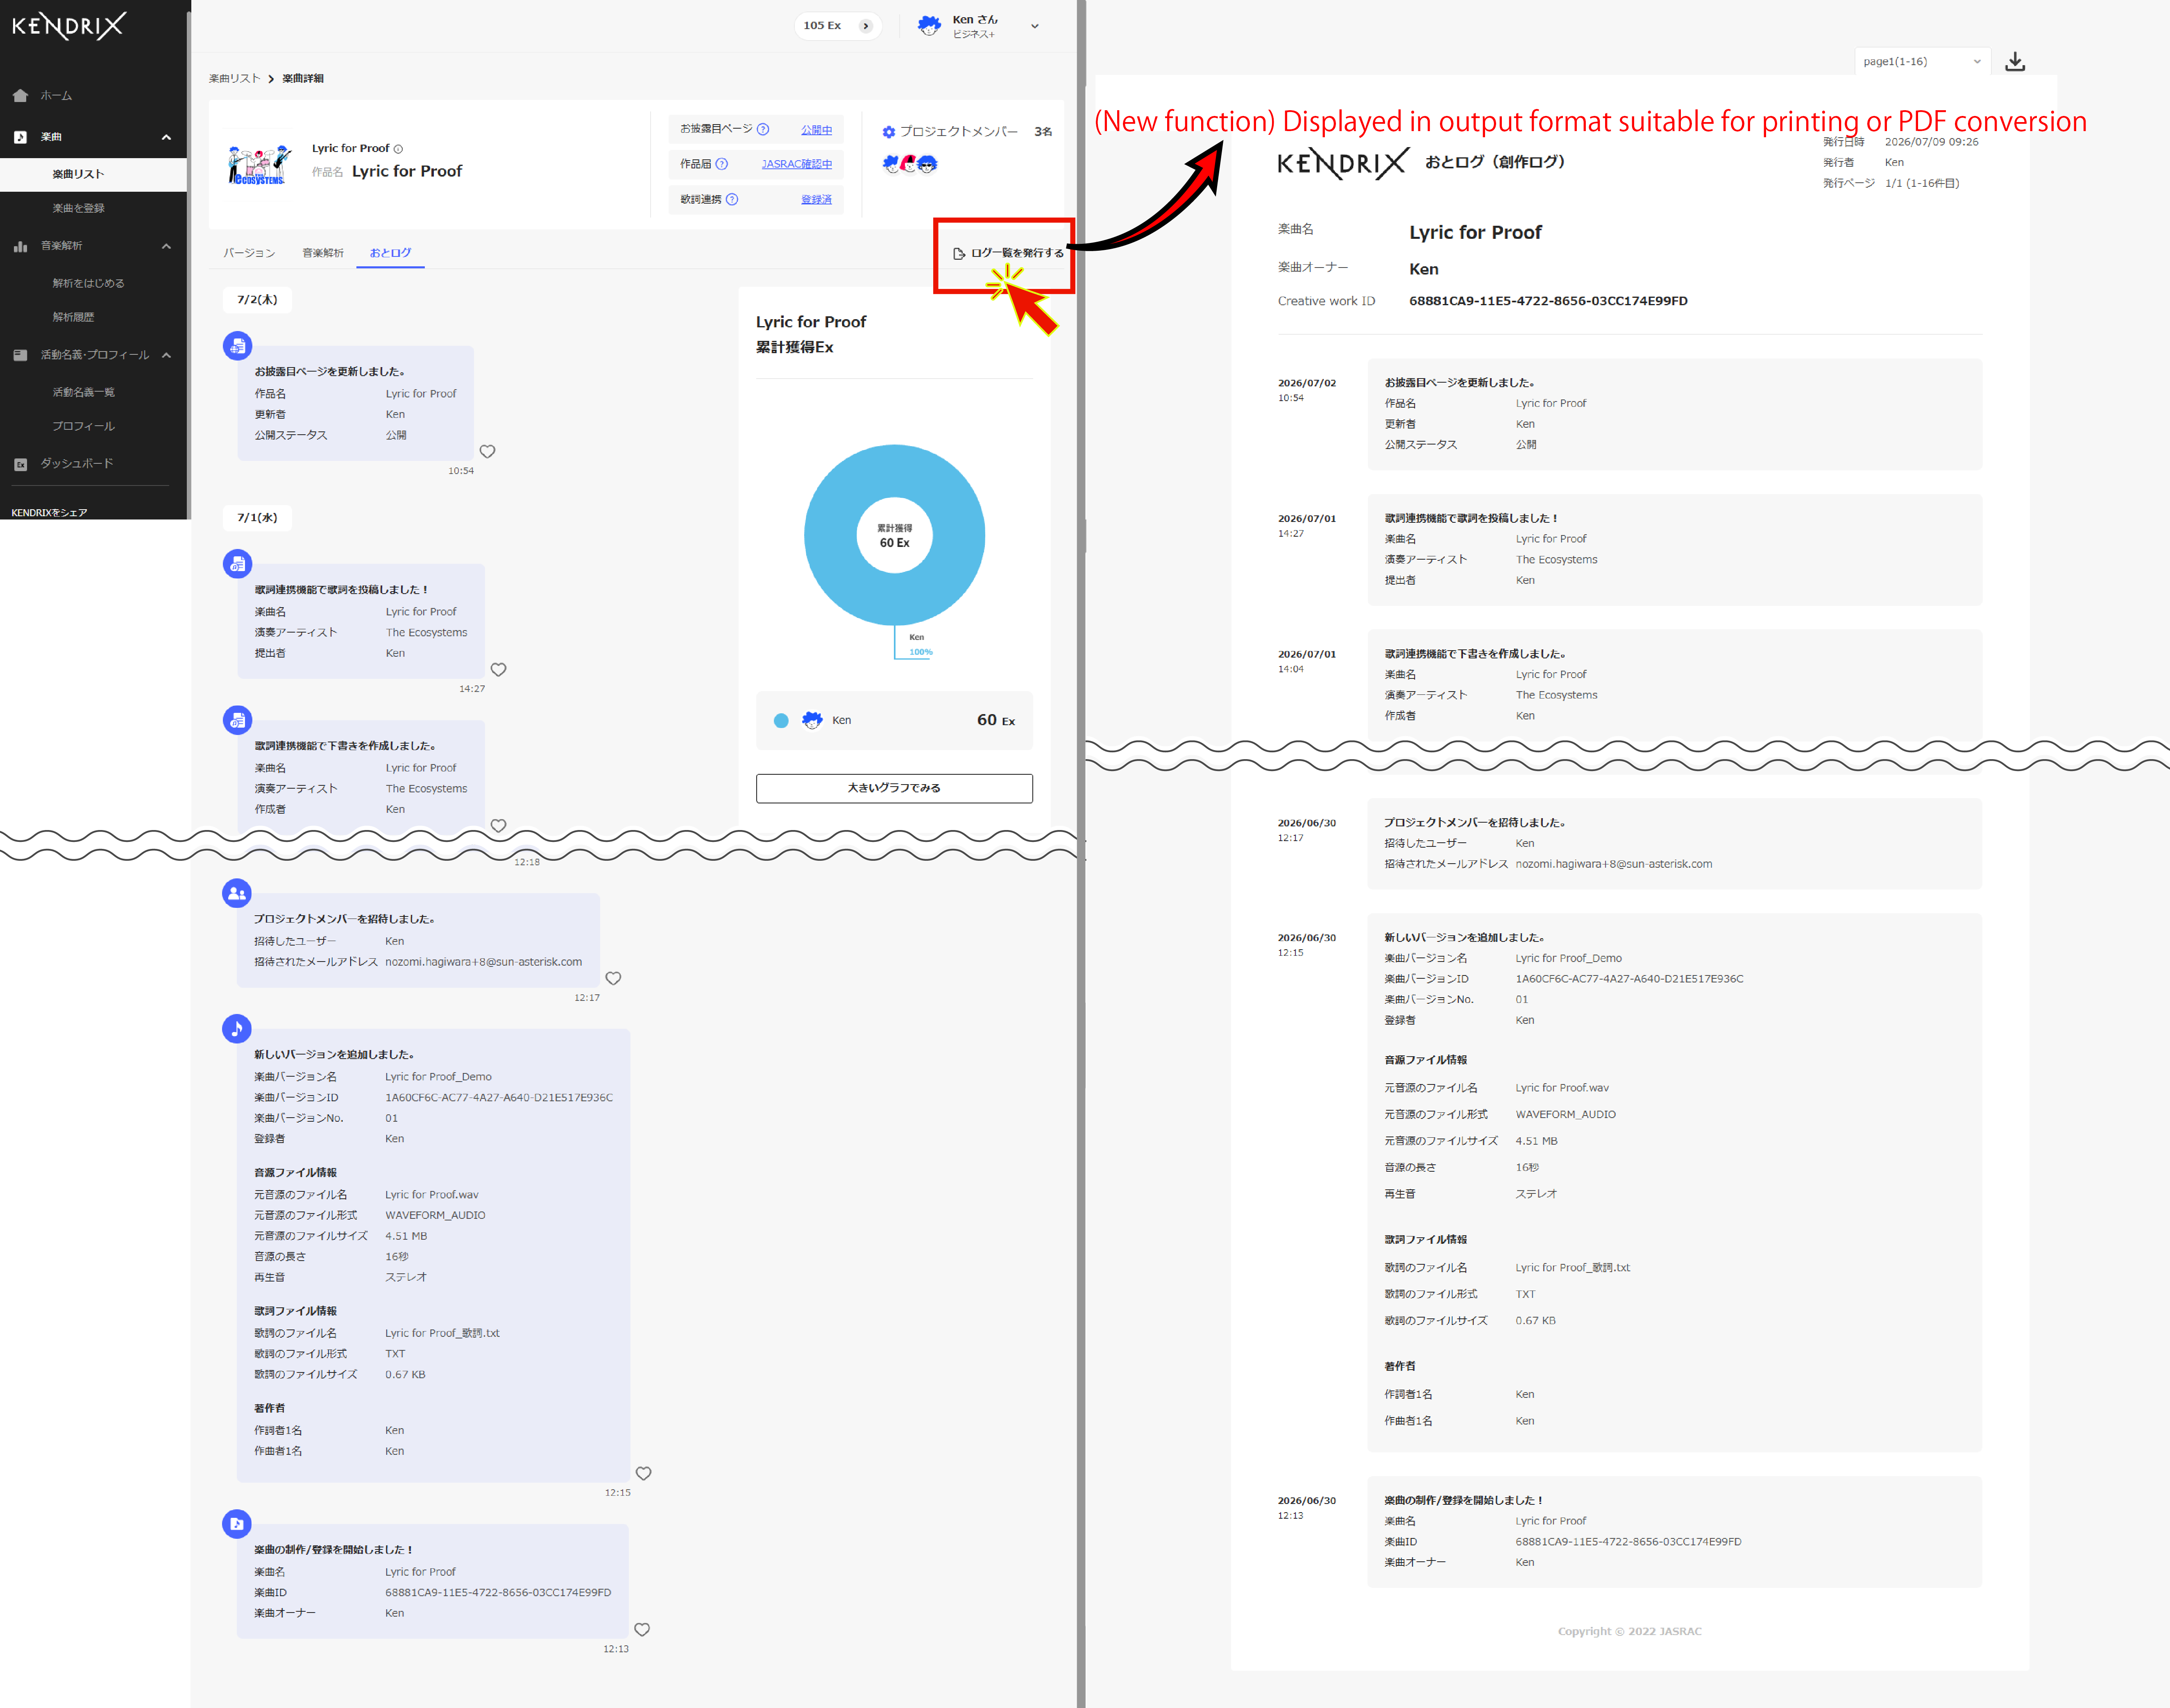Switch to the 音楽解析 tab
Viewport: 2170px width, 1708px height.
pyautogui.click(x=323, y=253)
